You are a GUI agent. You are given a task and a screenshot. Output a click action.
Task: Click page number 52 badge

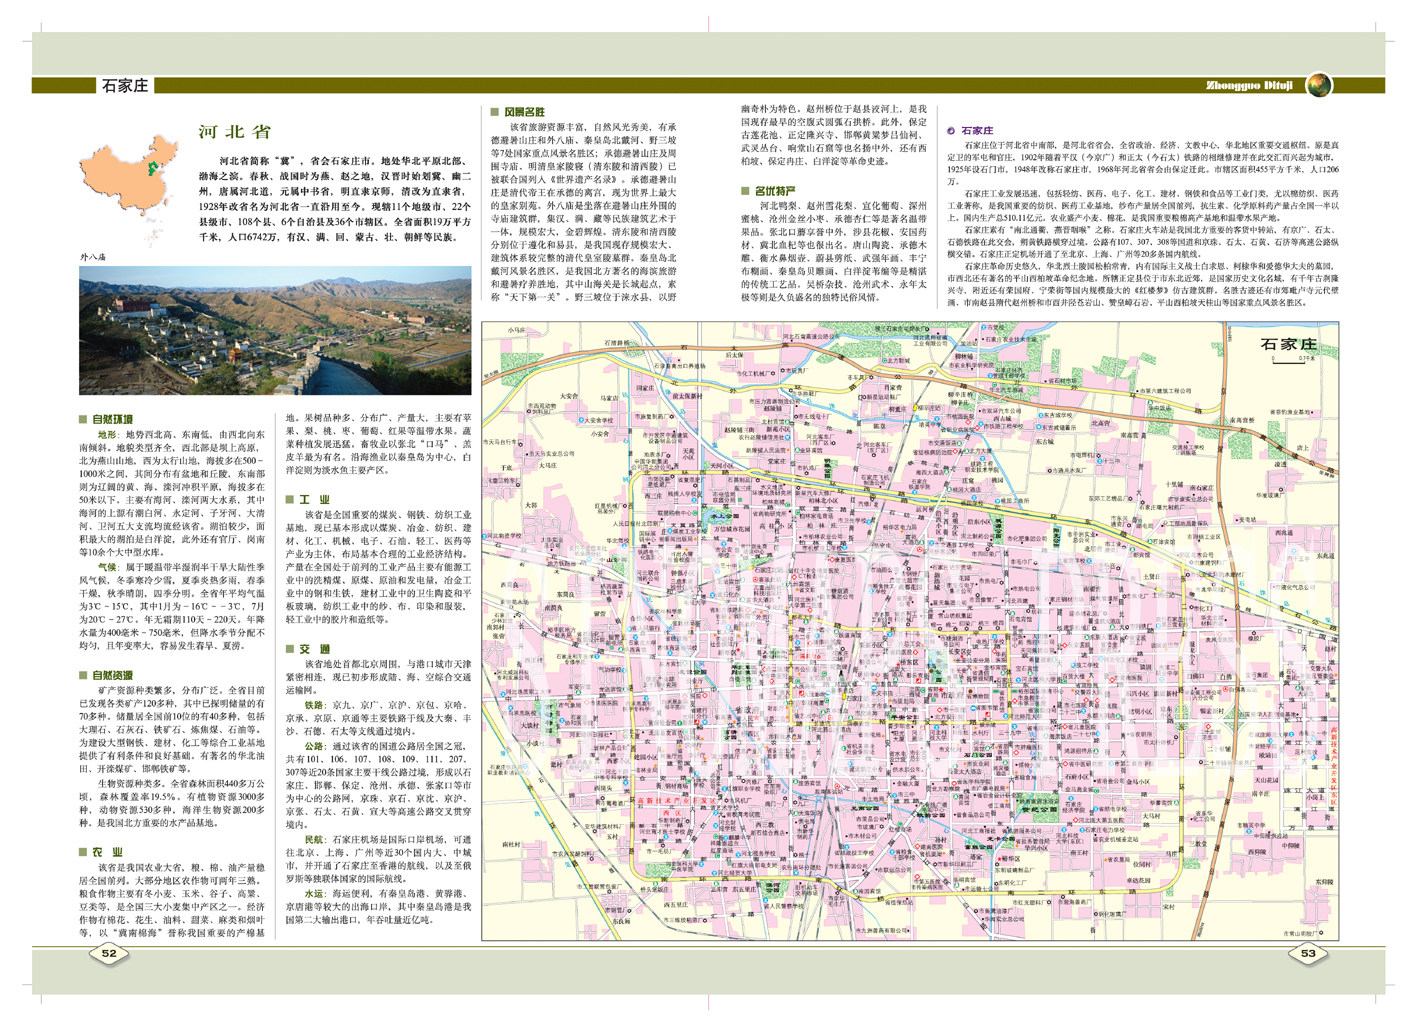109,954
